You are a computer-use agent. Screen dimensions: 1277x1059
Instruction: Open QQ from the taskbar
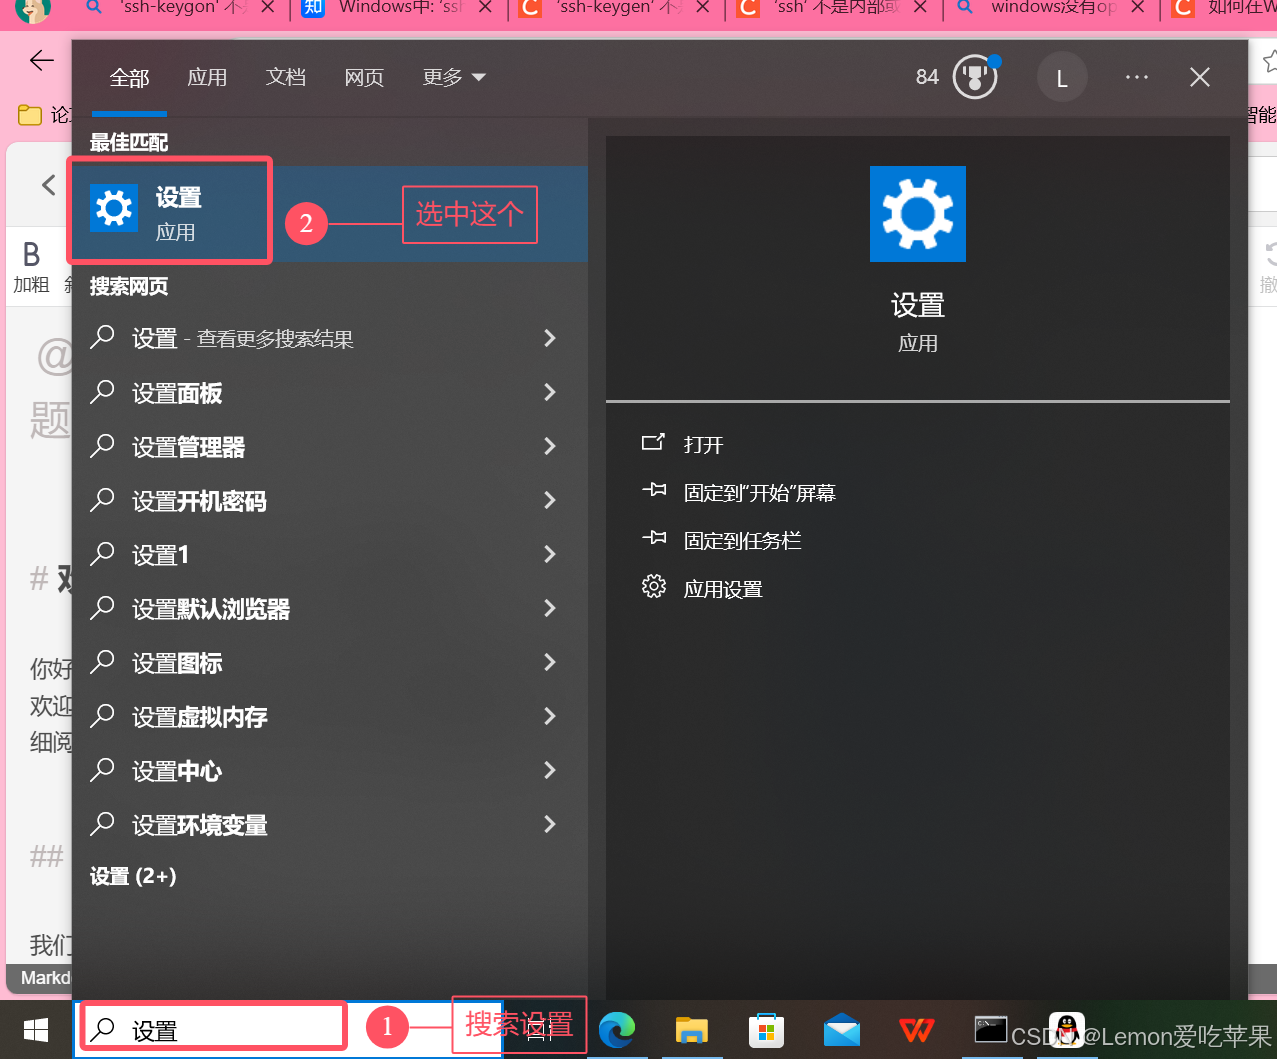pos(1066,1029)
